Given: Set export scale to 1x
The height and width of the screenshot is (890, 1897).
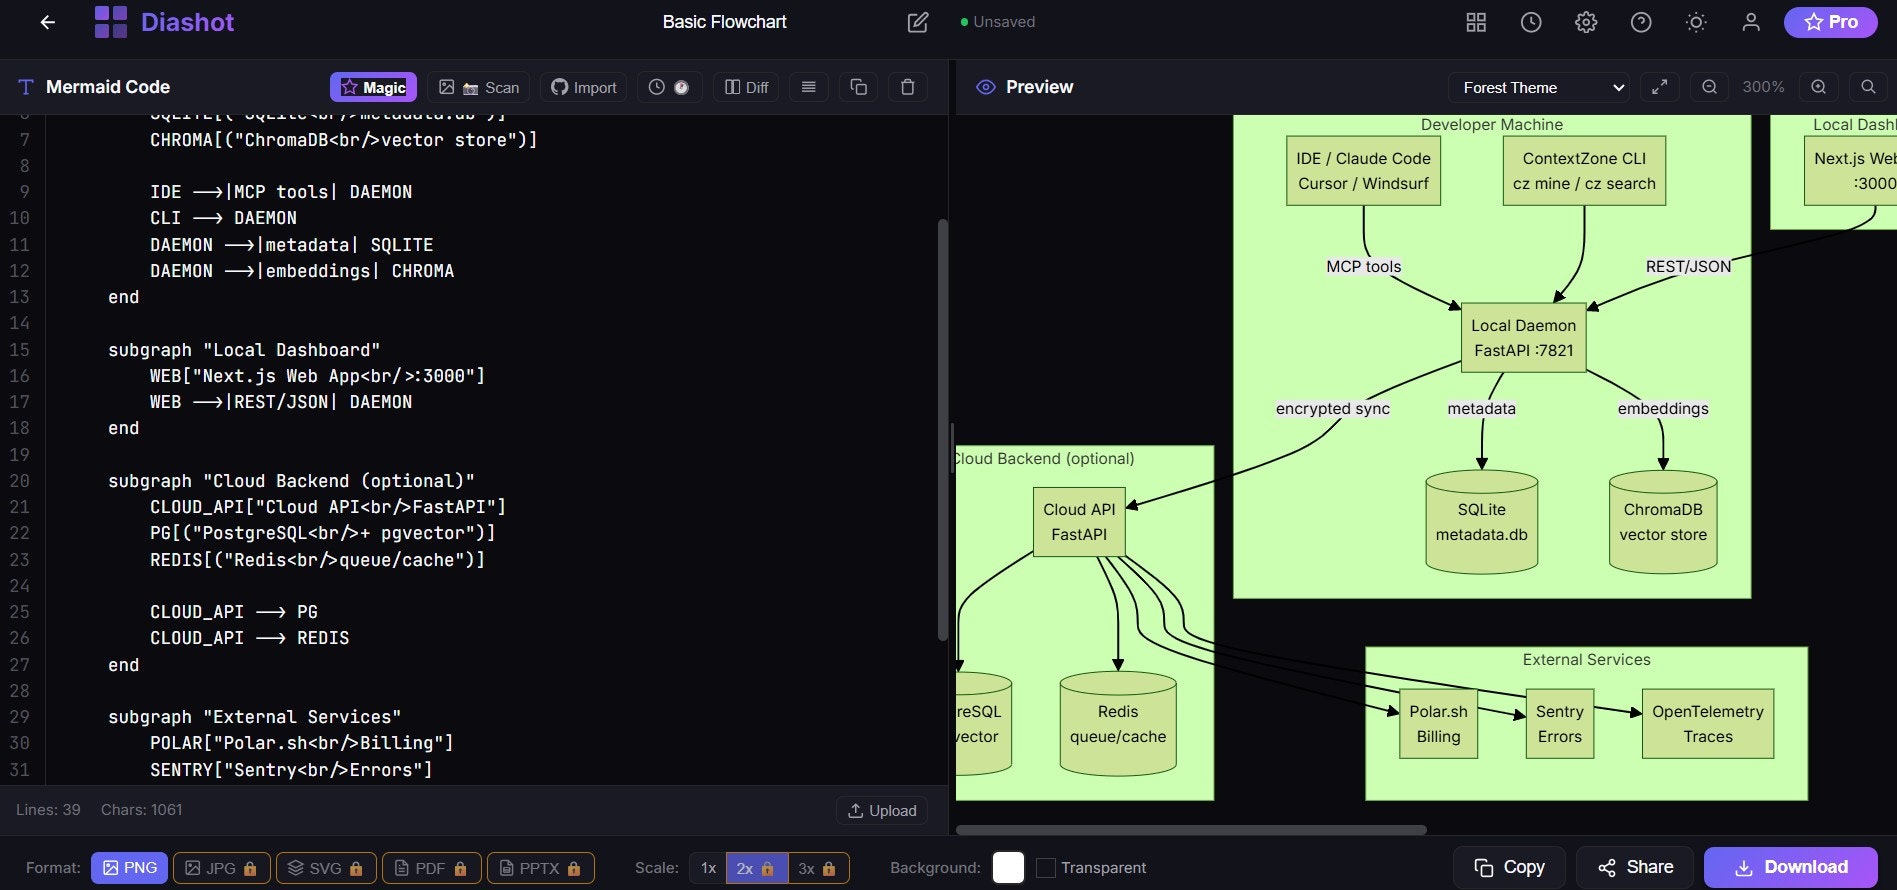Looking at the screenshot, I should click(708, 867).
